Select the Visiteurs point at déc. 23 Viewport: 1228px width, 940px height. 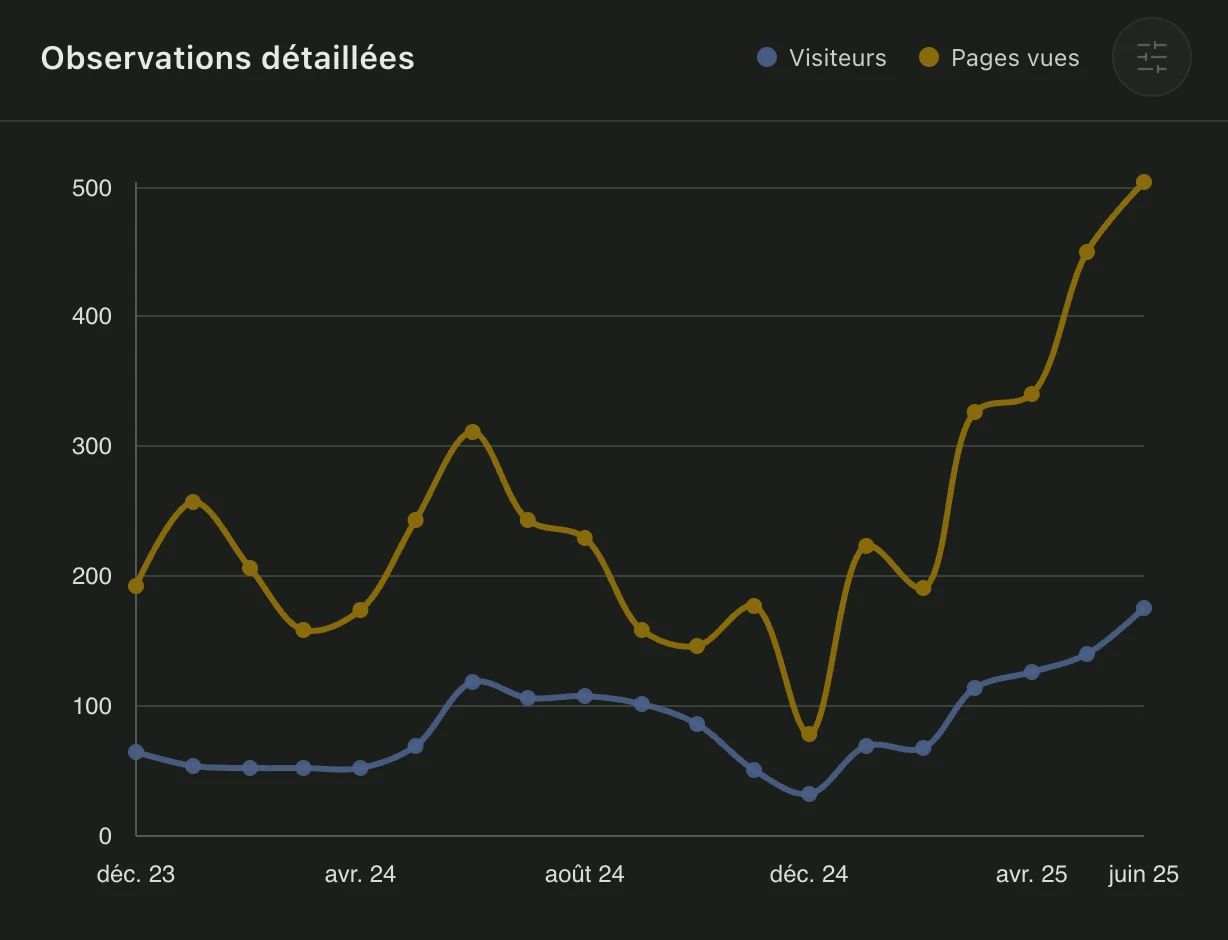click(136, 752)
